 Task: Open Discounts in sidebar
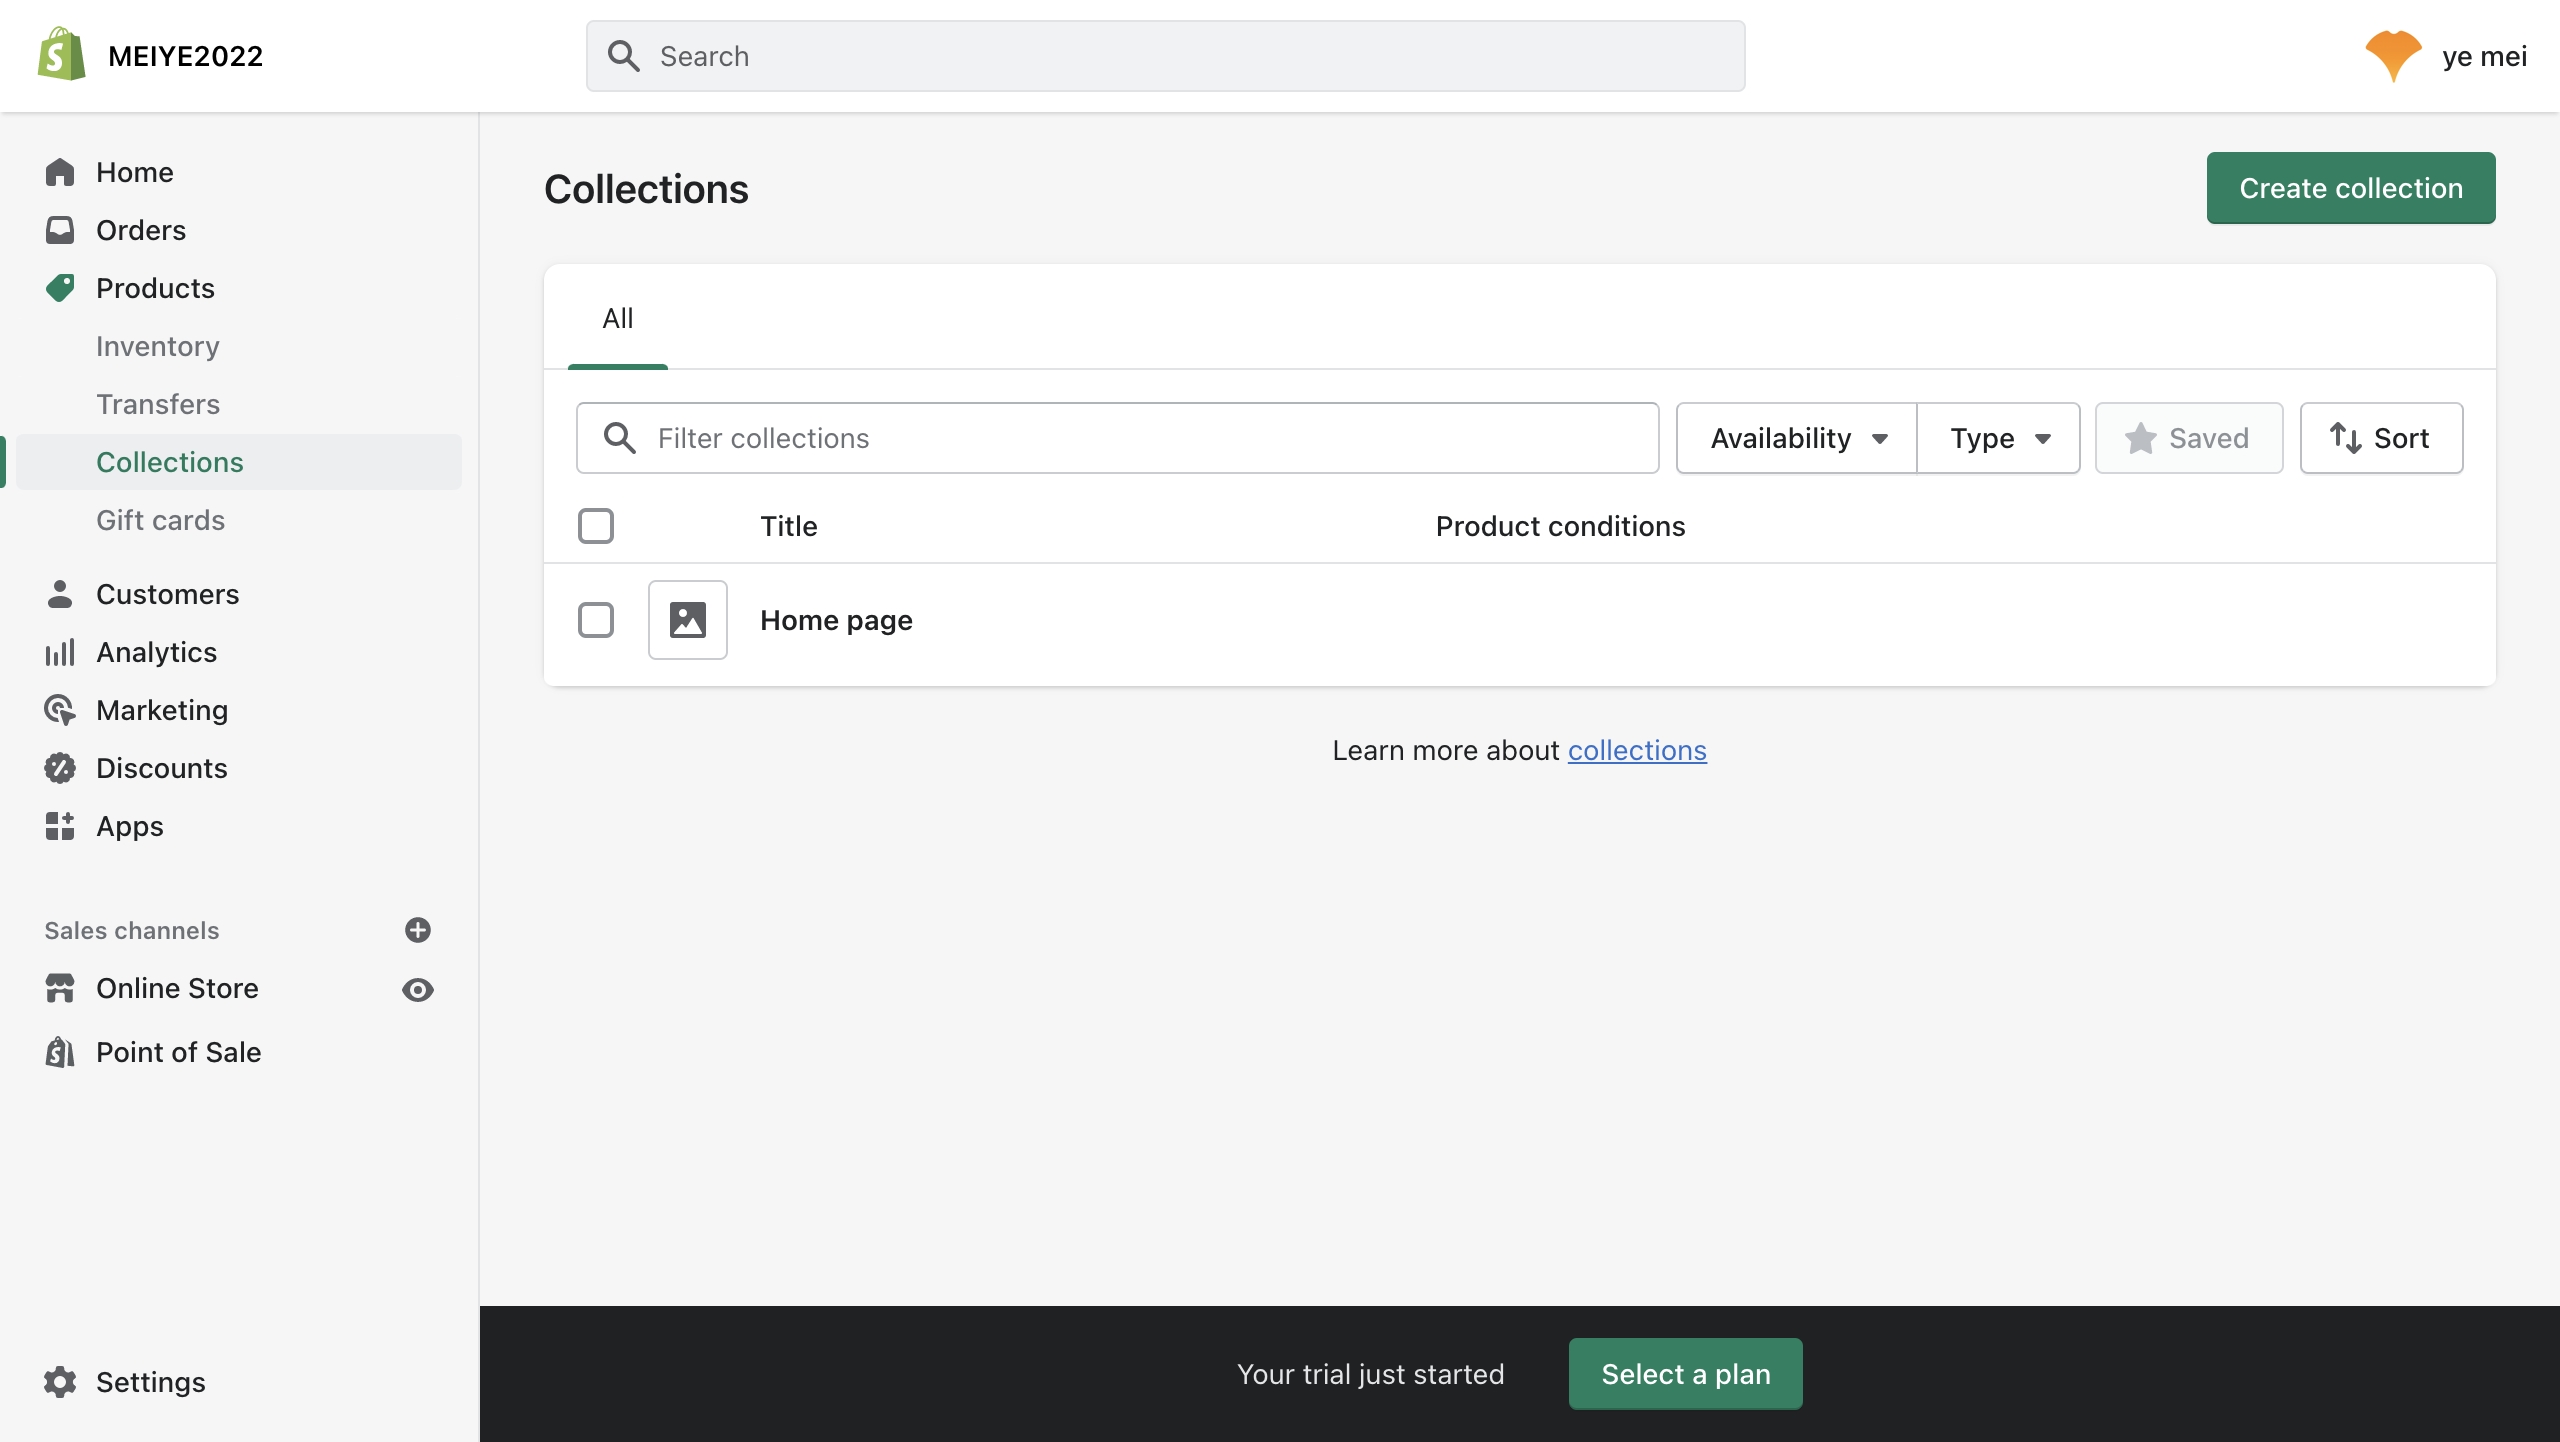click(162, 768)
